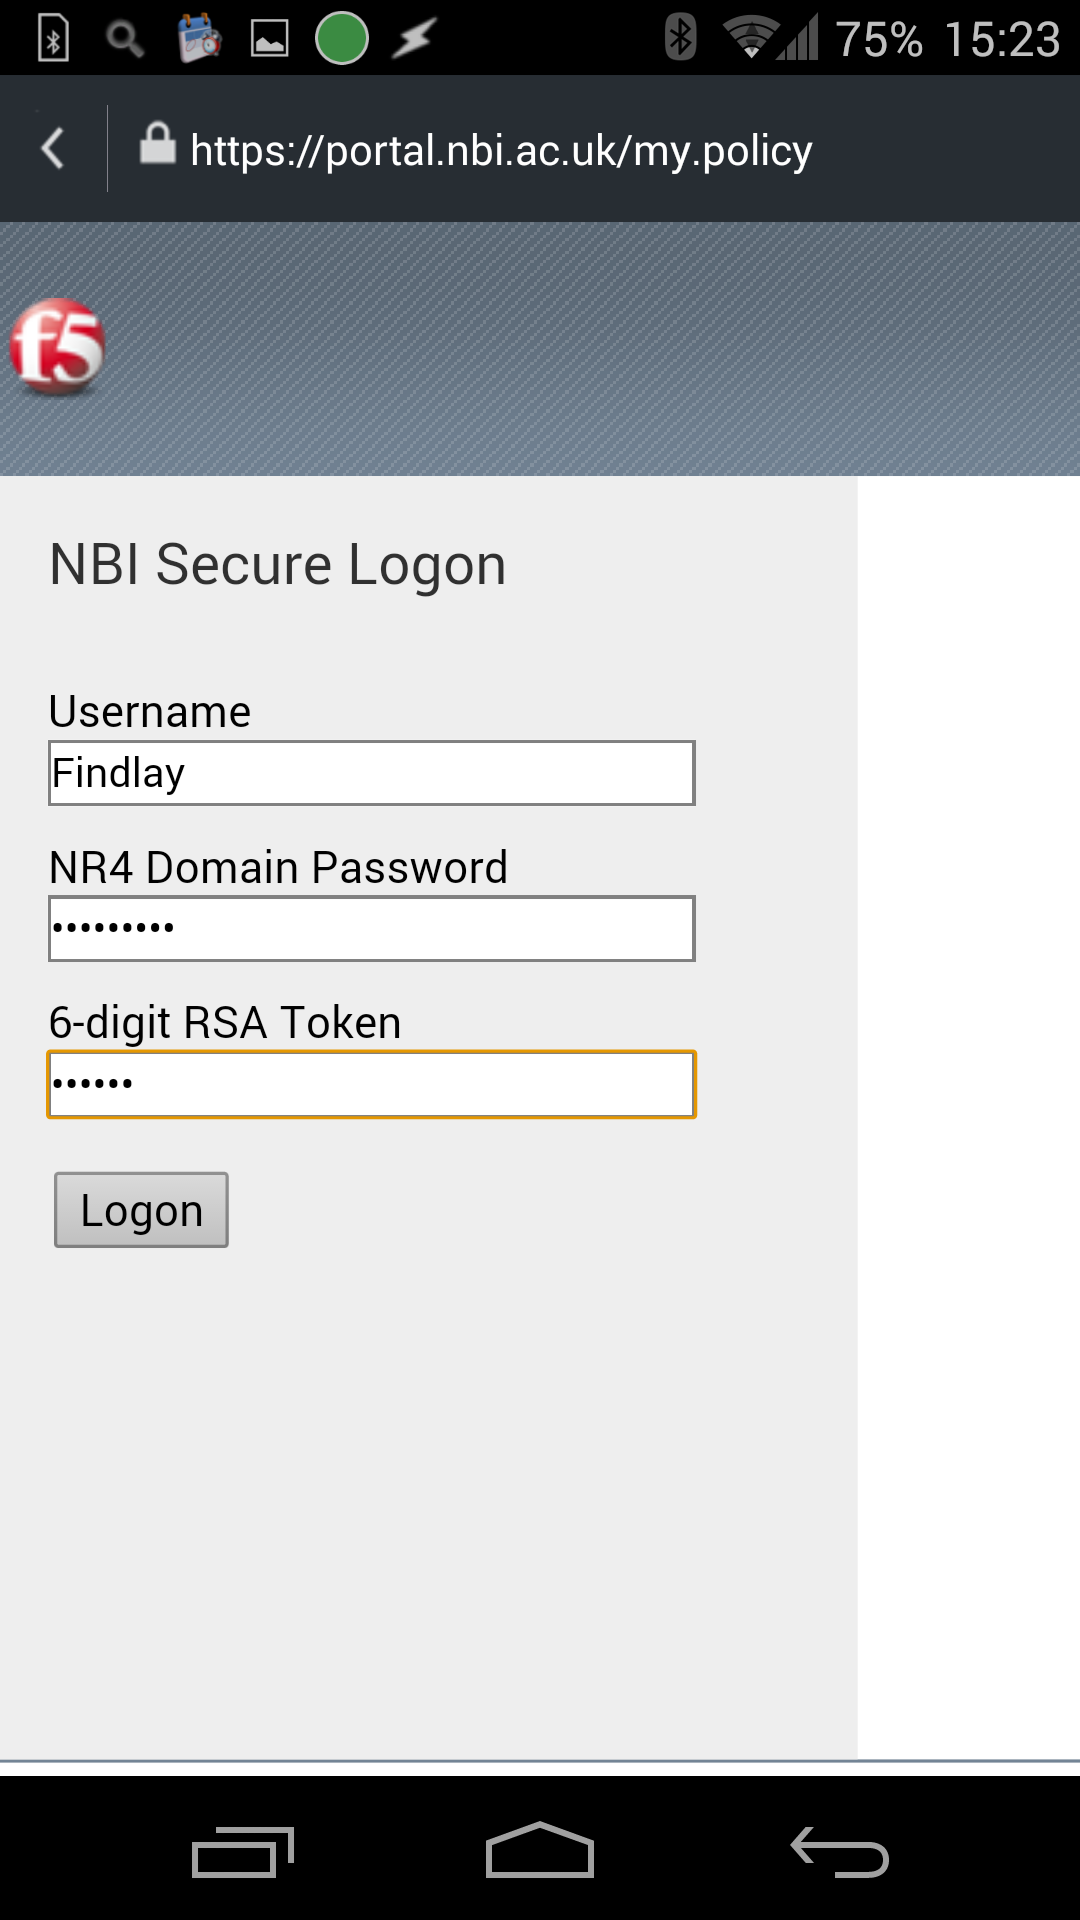Tap the Android back navigation button
This screenshot has height=1920, width=1080.
[x=840, y=1852]
